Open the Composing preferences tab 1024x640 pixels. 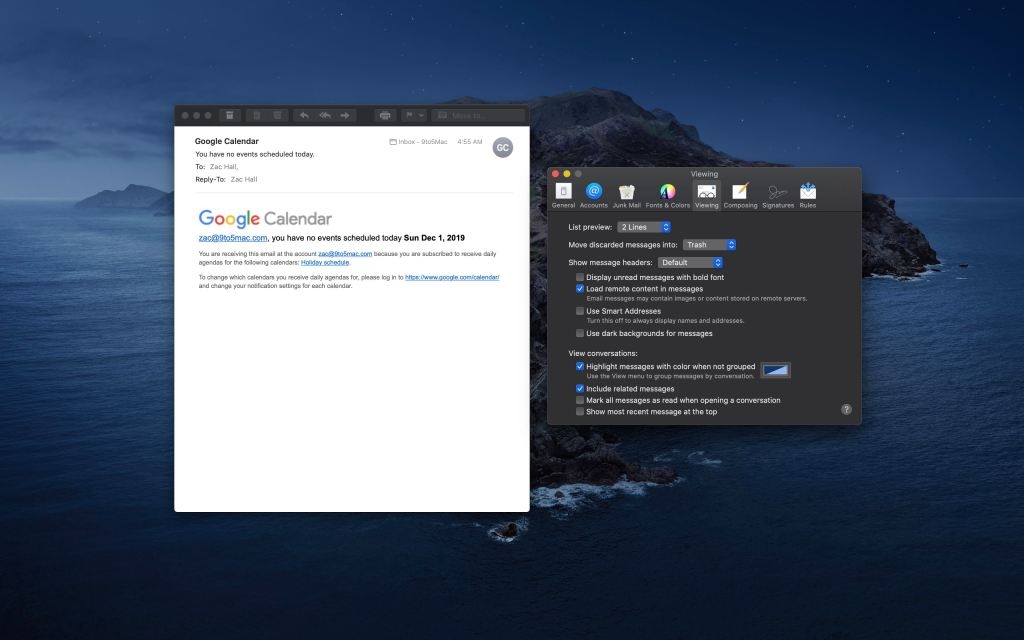point(740,195)
